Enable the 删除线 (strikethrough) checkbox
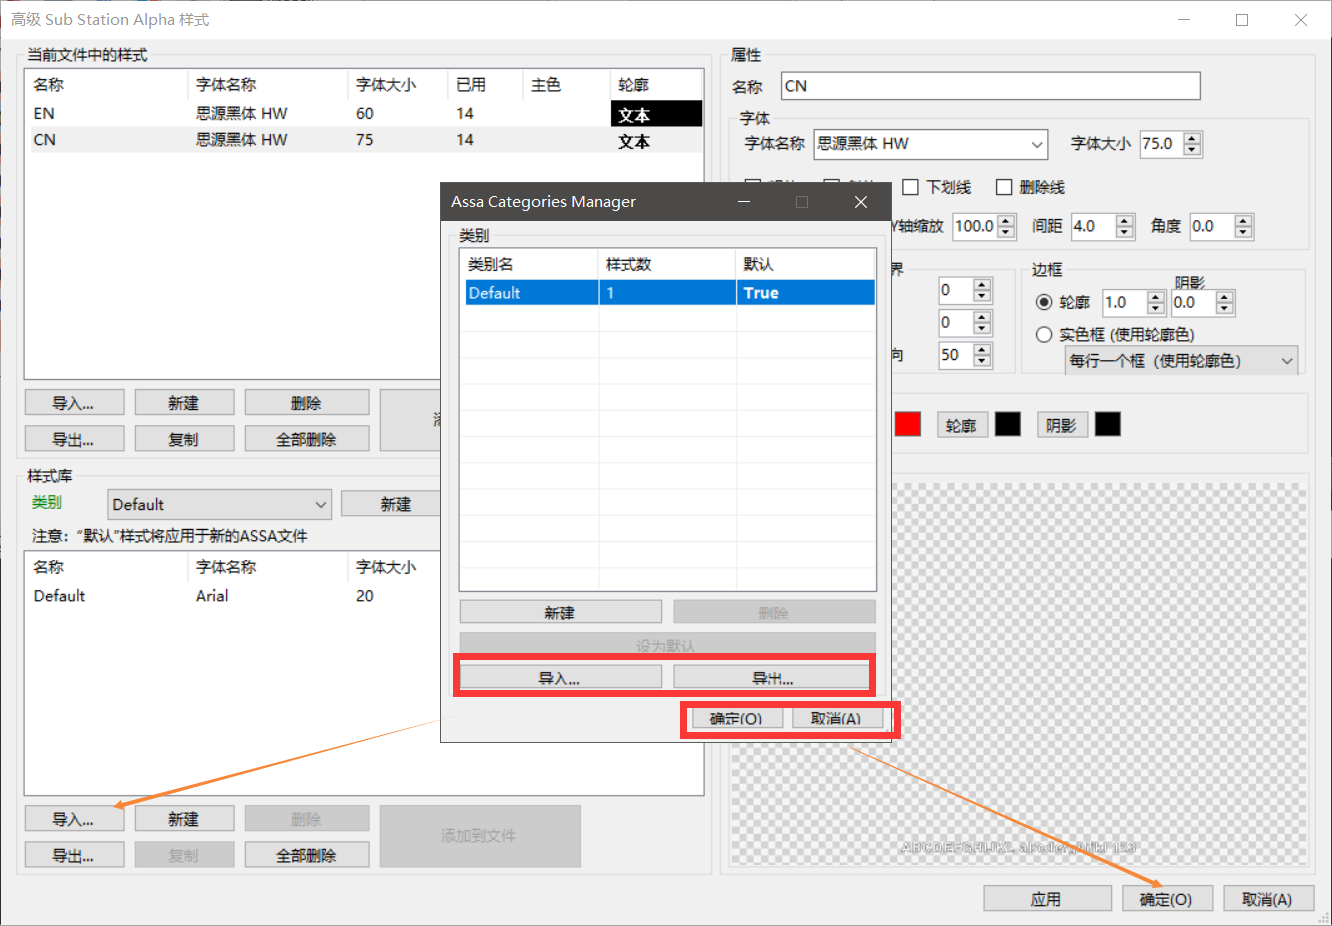The width and height of the screenshot is (1332, 926). (x=1005, y=187)
